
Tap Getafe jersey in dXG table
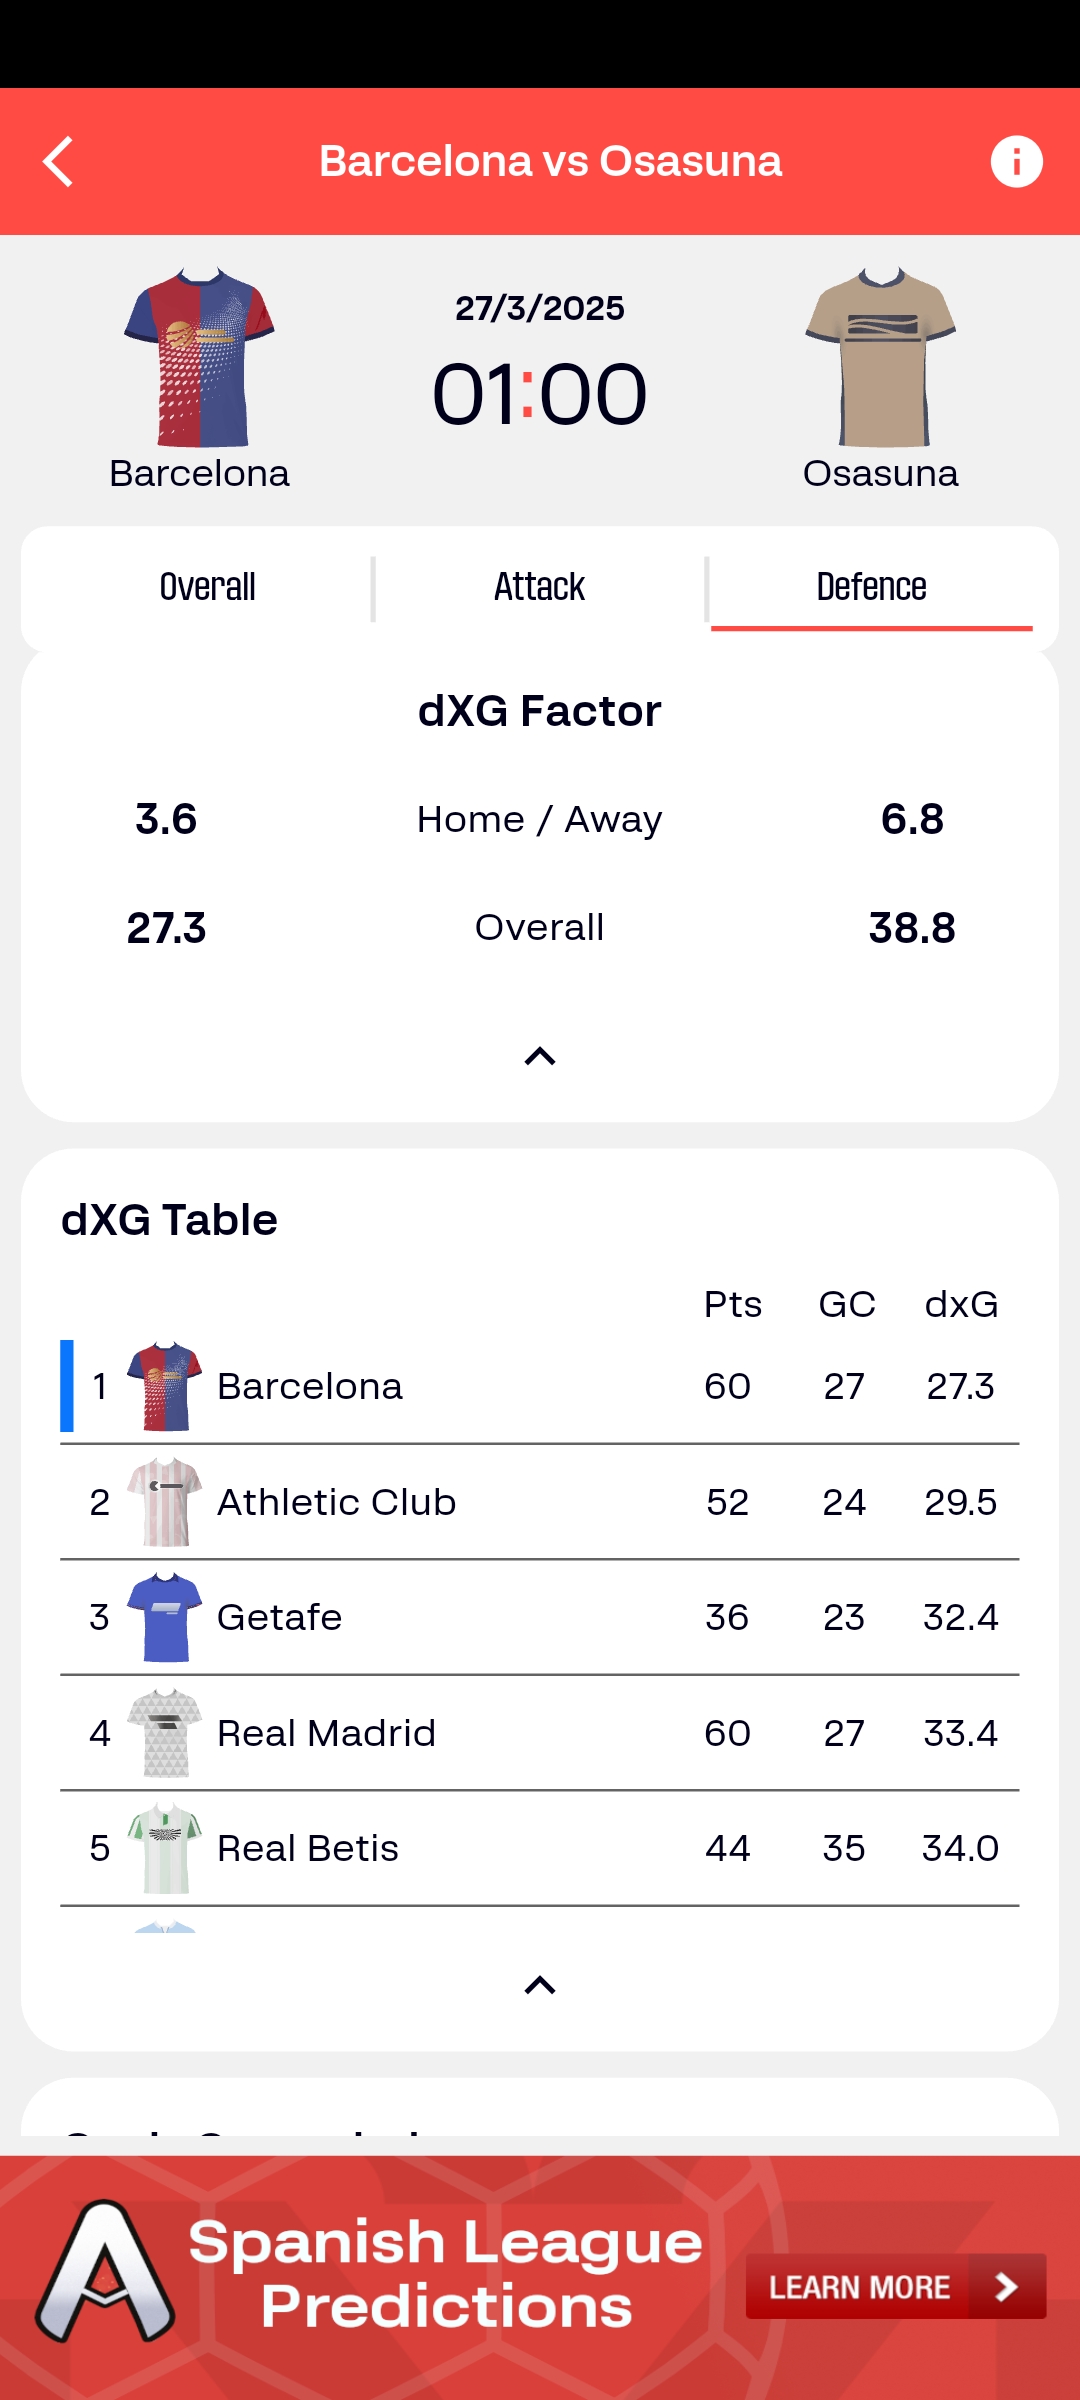[165, 1617]
